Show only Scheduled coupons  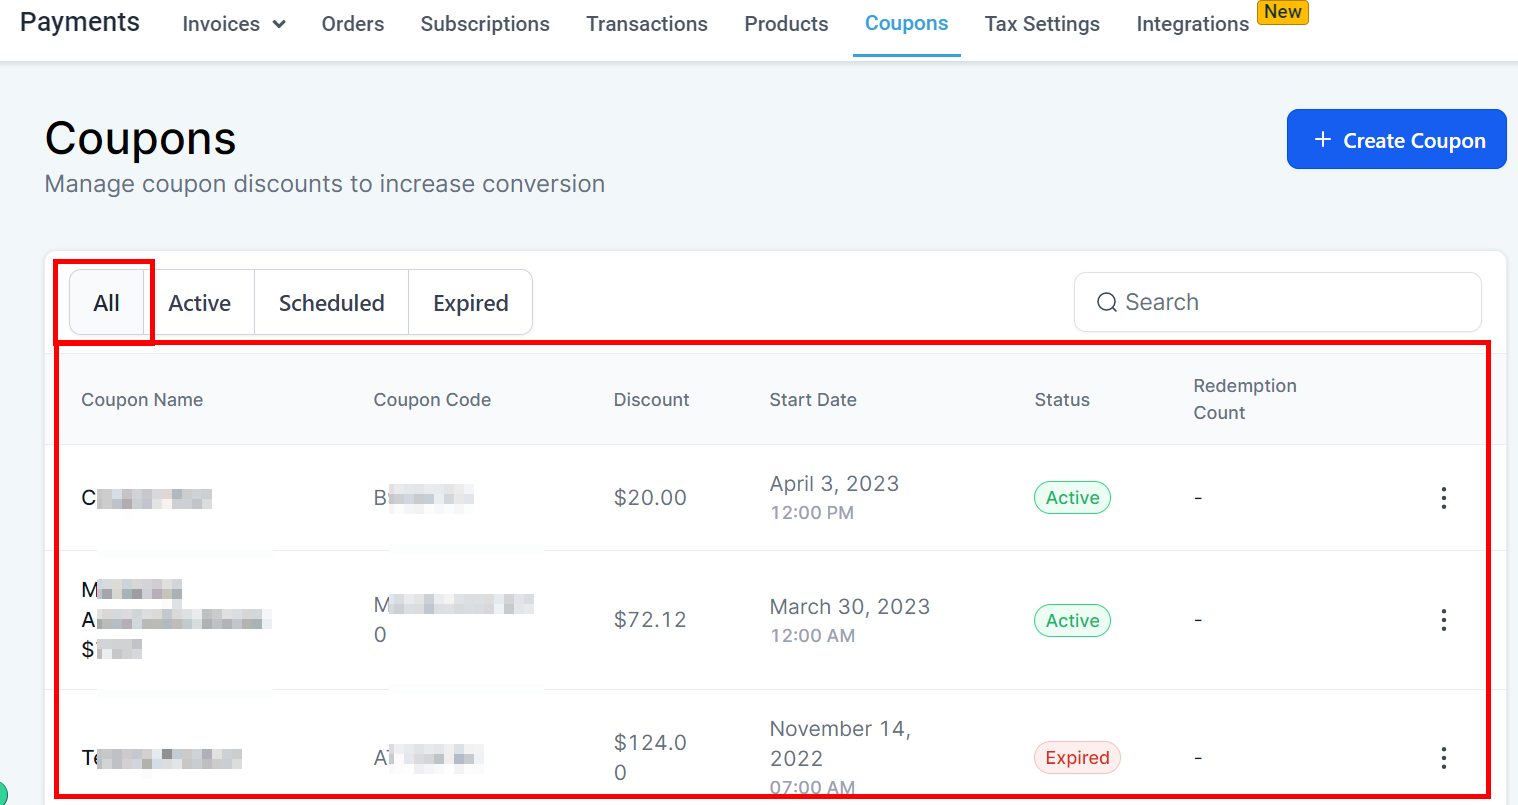[331, 303]
